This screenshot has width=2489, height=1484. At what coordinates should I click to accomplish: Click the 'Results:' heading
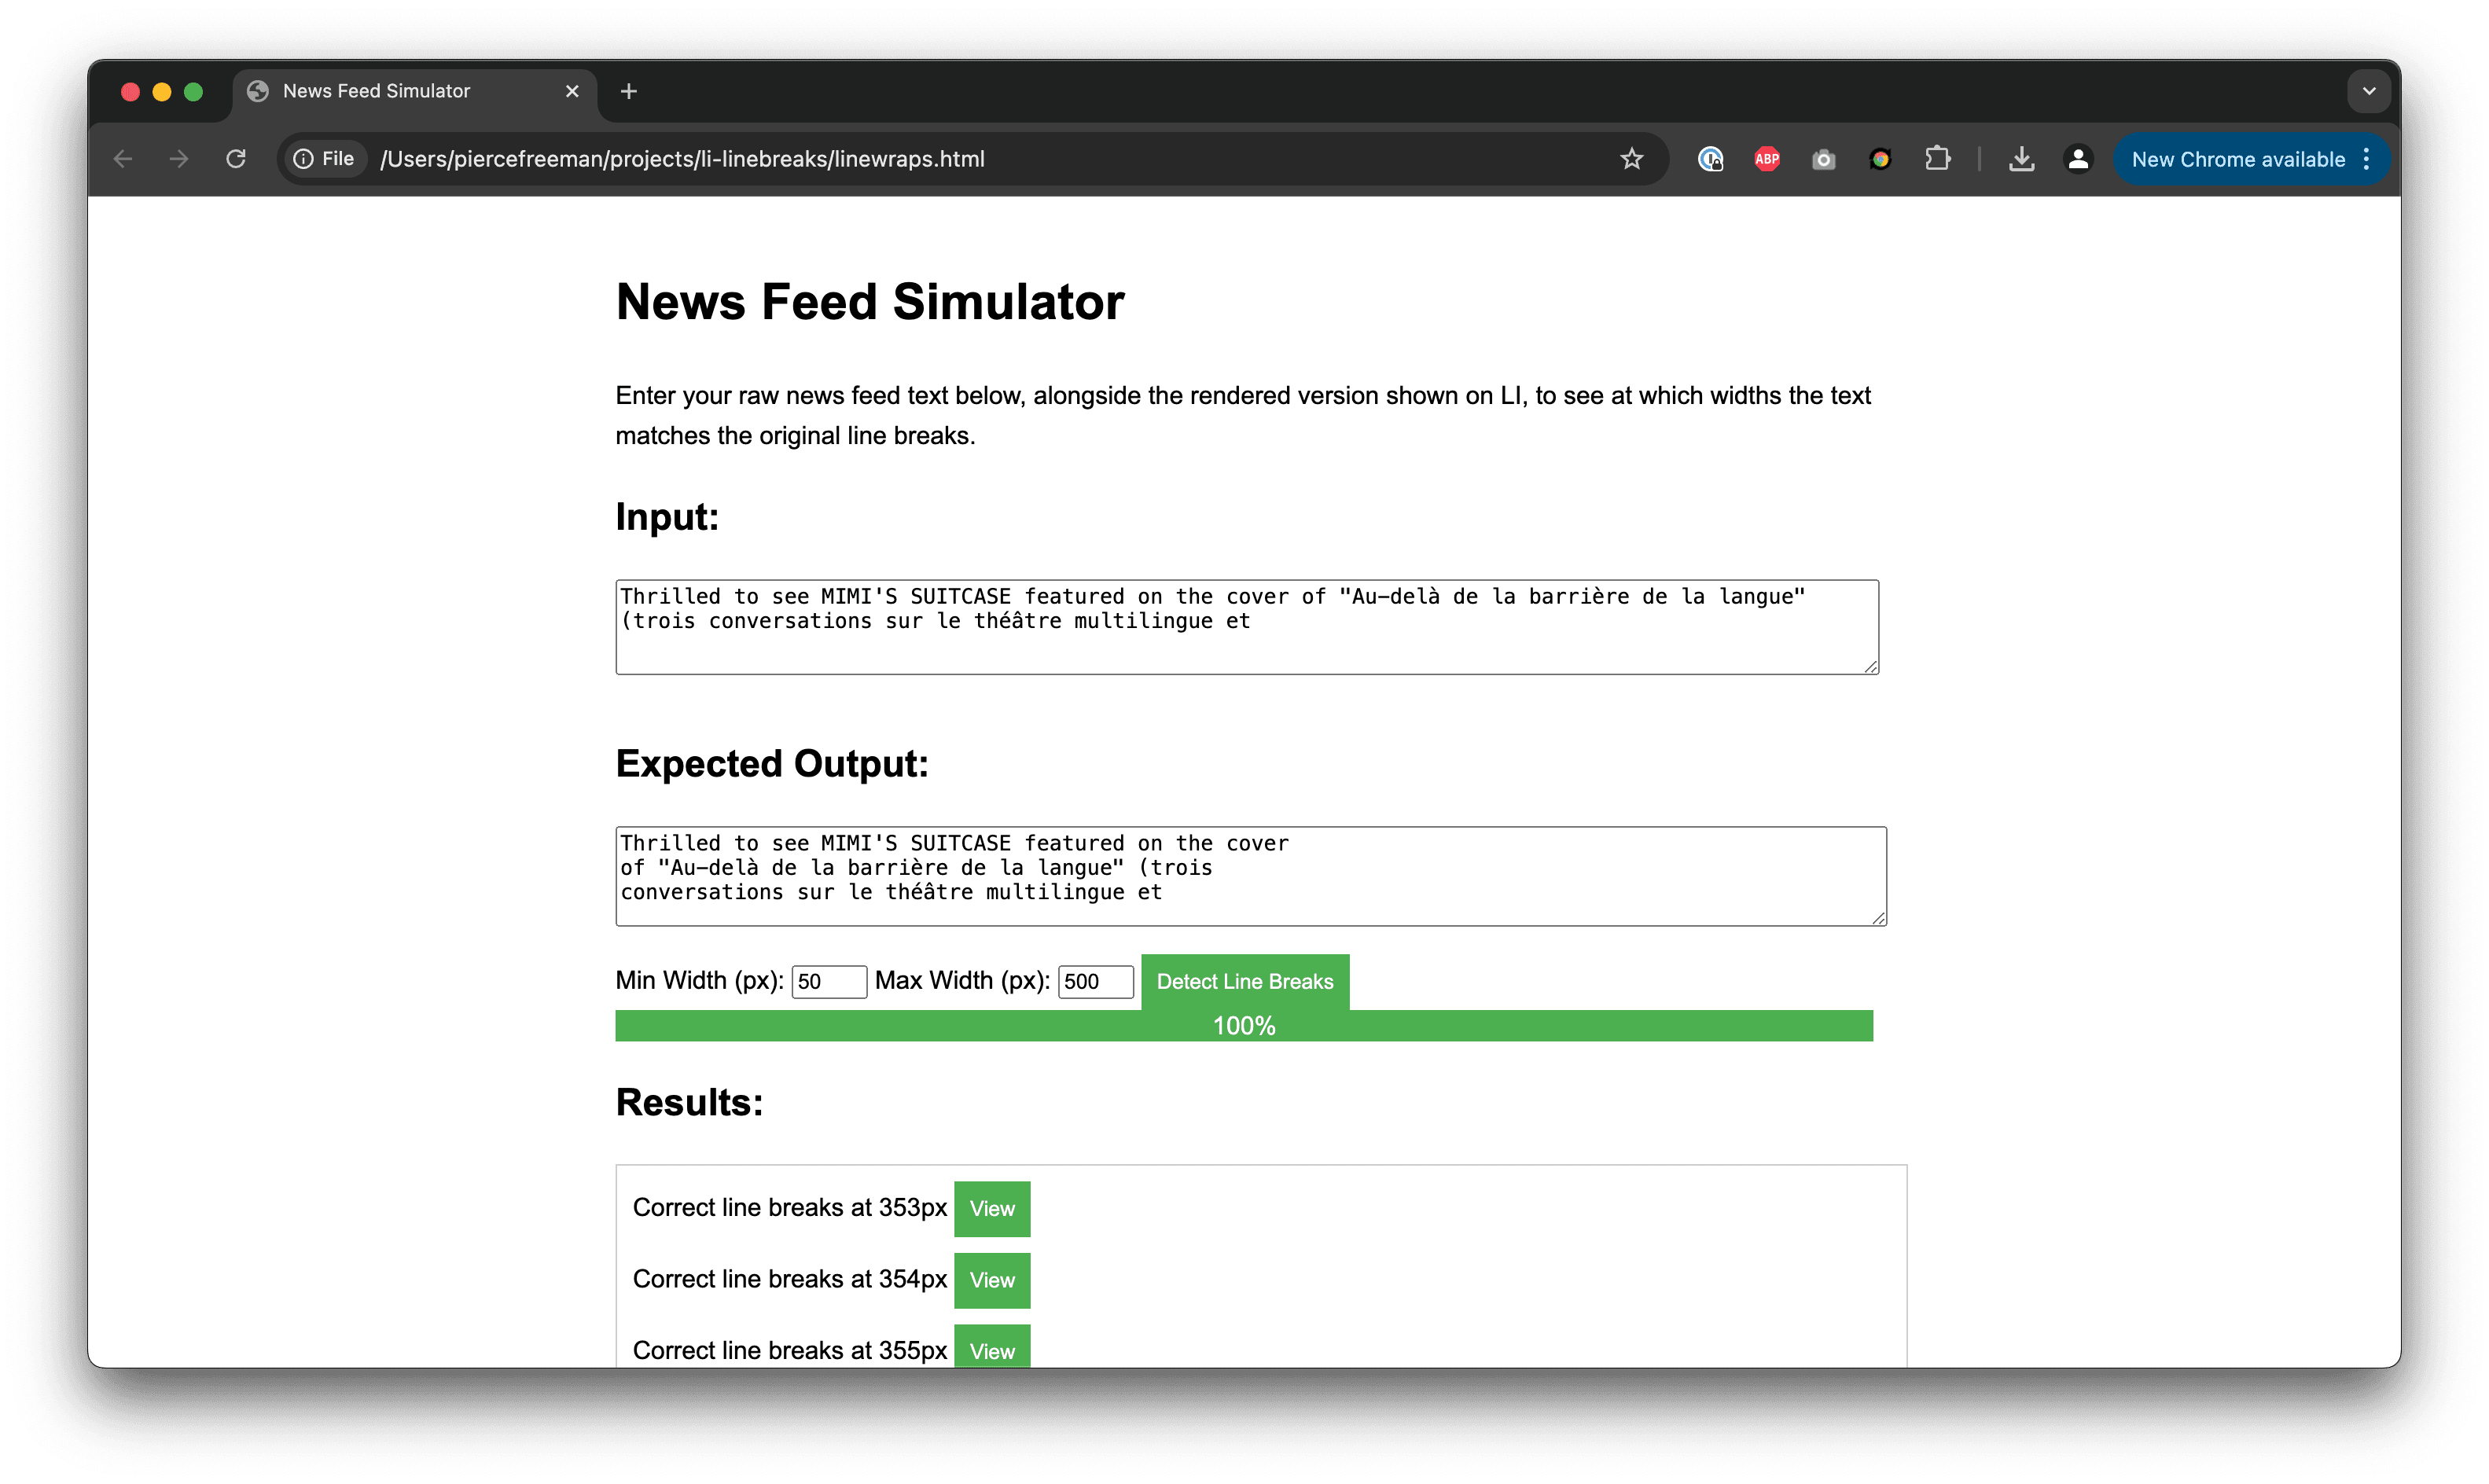690,1102
